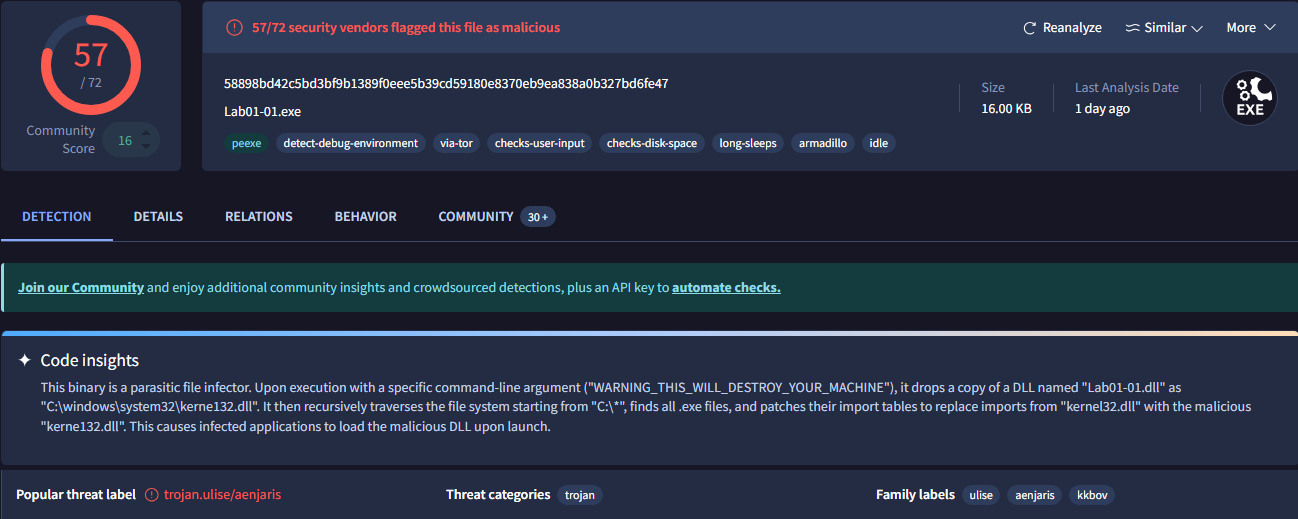Switch to the Details tab
The width and height of the screenshot is (1298, 519).
[x=158, y=217]
